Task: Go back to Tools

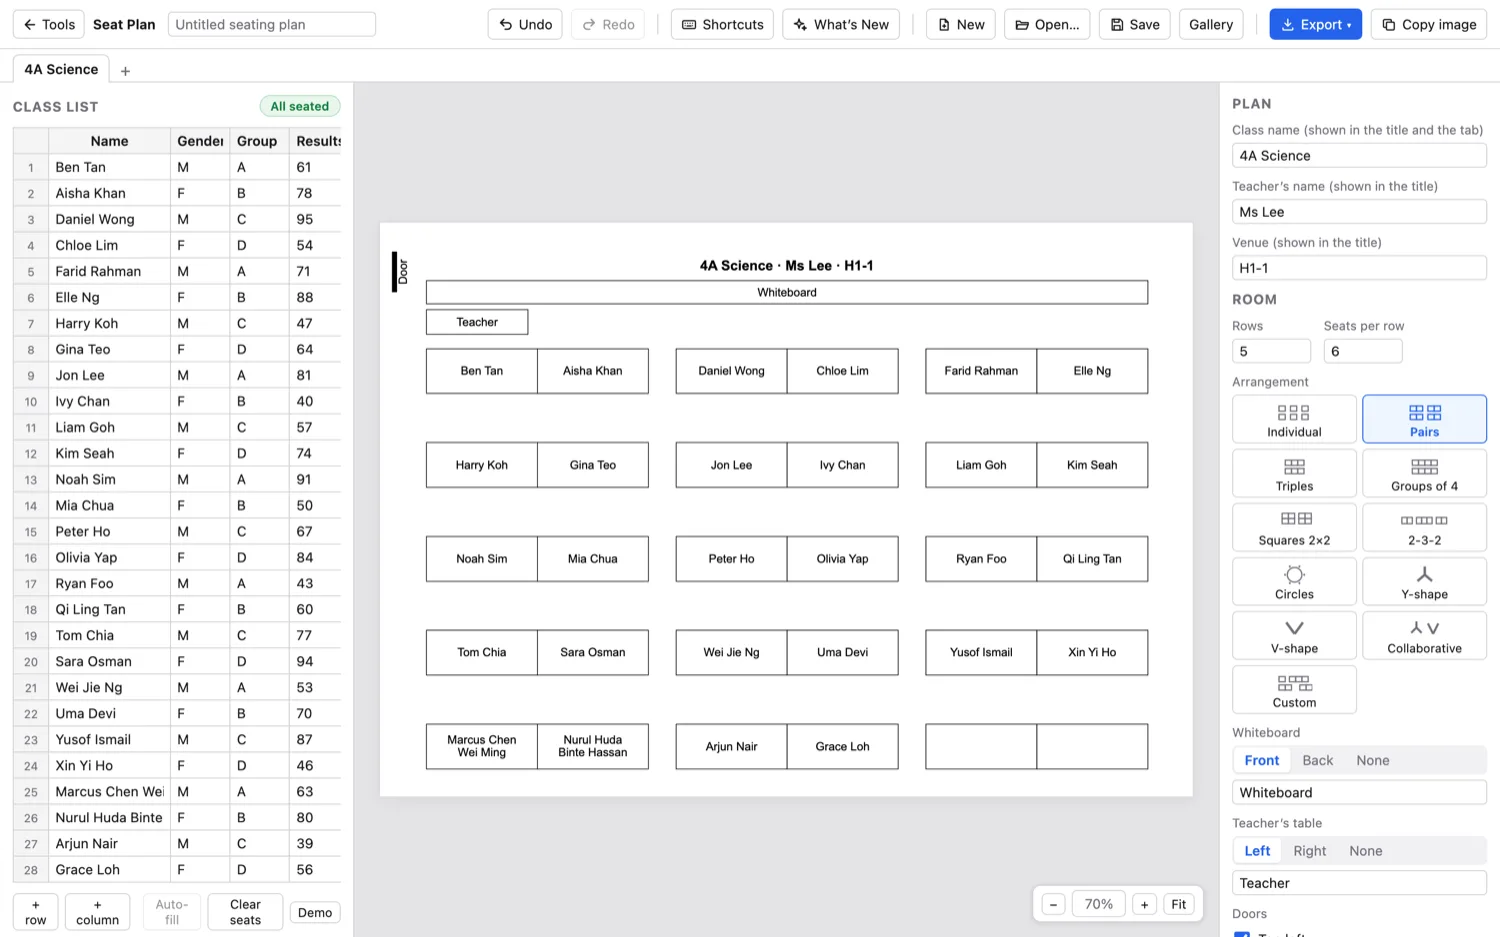Action: click(x=49, y=24)
